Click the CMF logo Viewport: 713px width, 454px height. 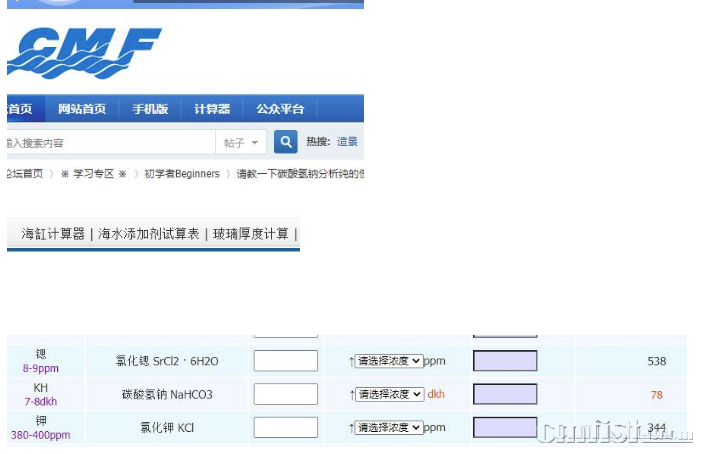[x=85, y=53]
